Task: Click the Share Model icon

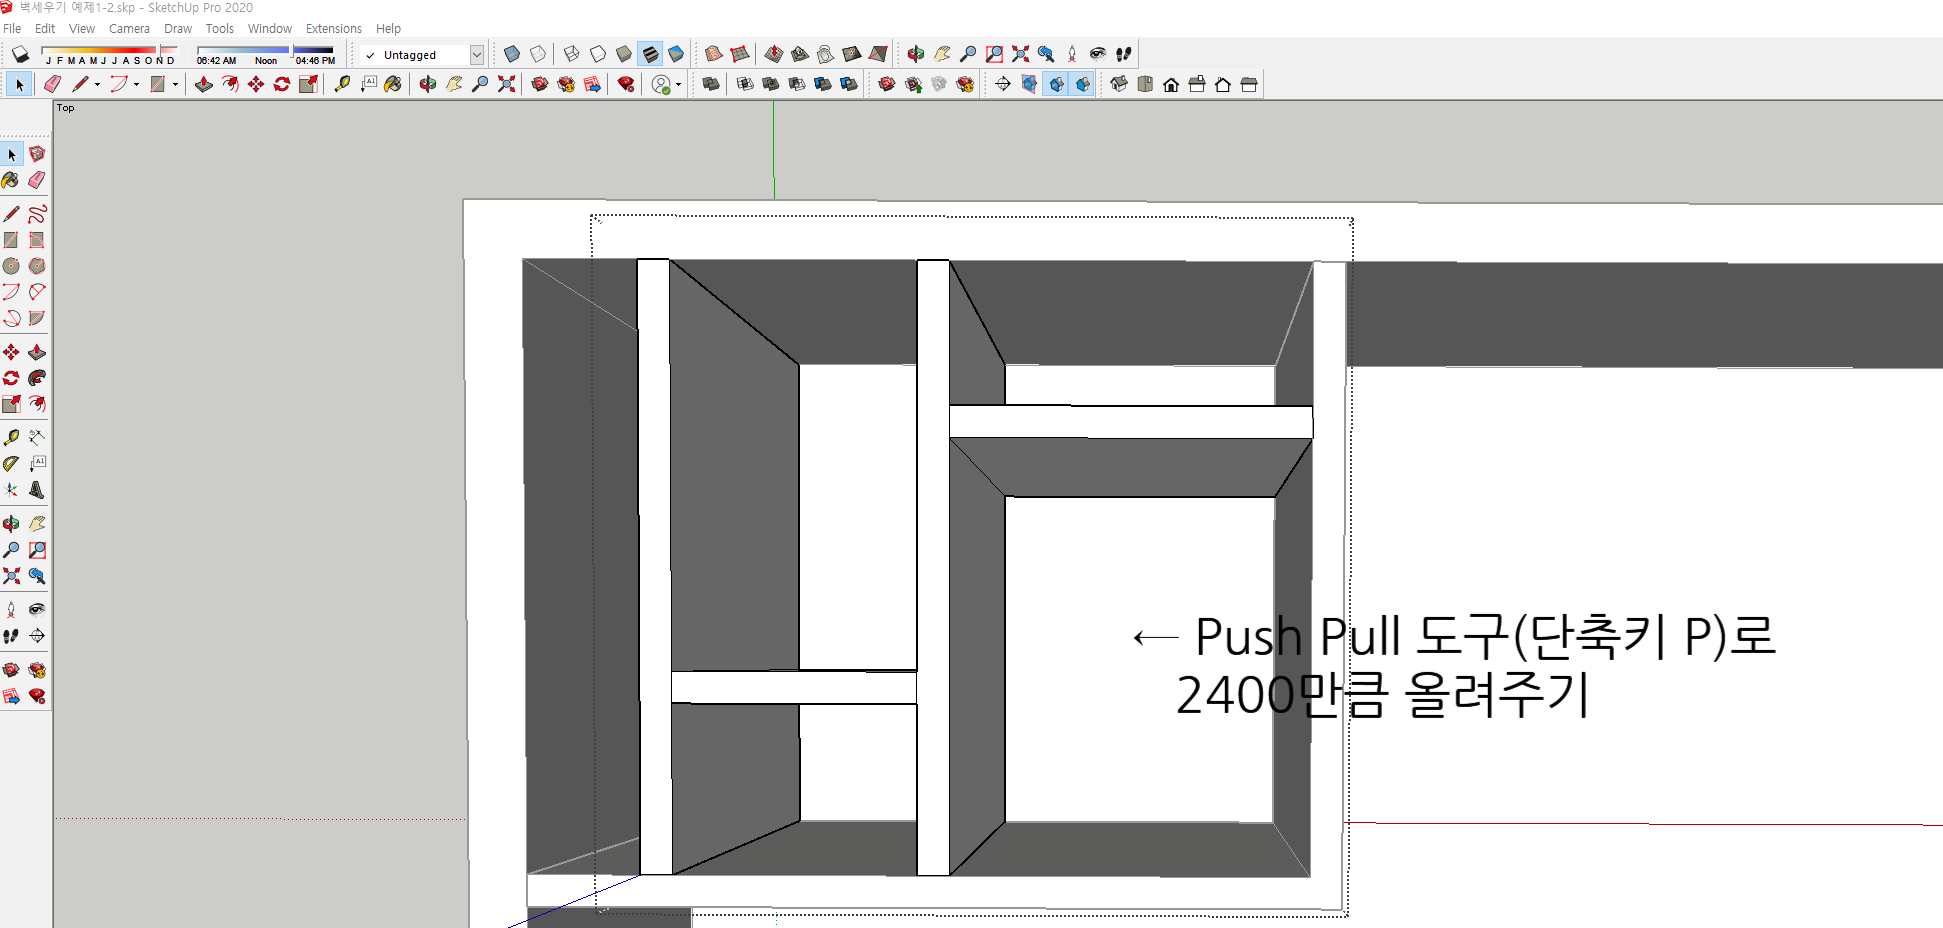Action: [913, 84]
